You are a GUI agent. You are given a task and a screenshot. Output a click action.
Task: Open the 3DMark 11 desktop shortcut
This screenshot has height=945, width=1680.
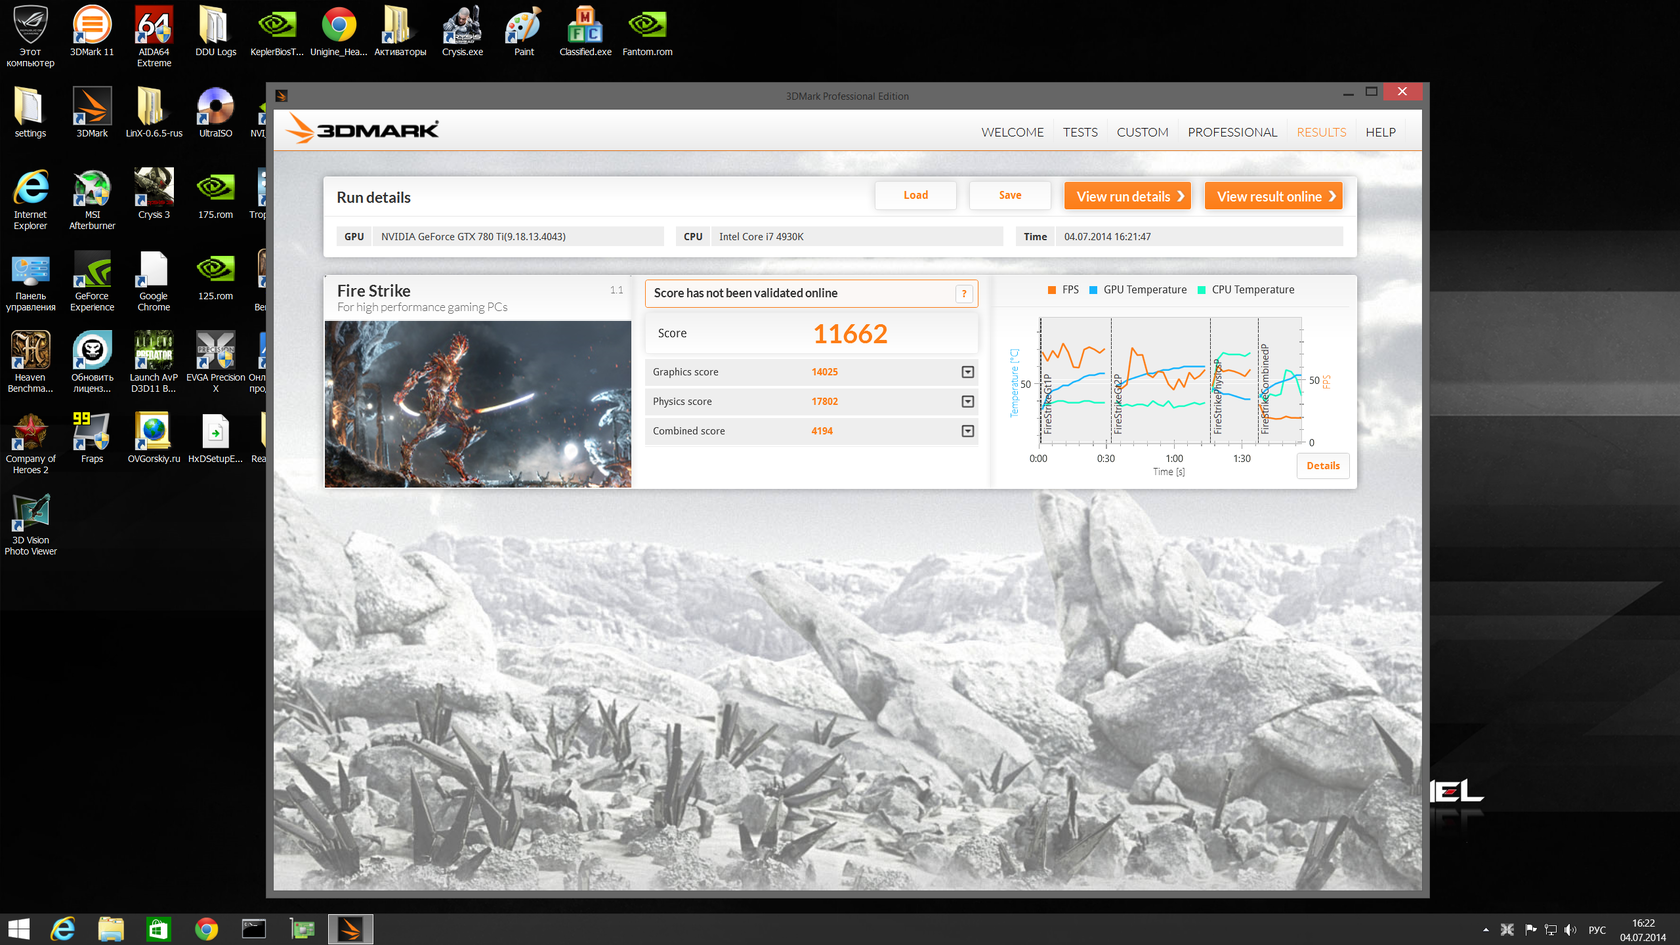pyautogui.click(x=92, y=31)
